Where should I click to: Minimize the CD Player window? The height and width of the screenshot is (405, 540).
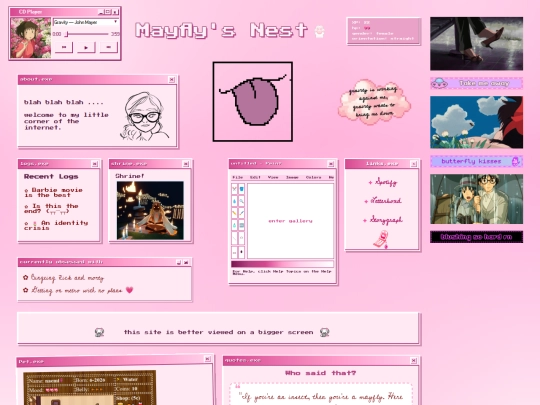[x=101, y=12]
